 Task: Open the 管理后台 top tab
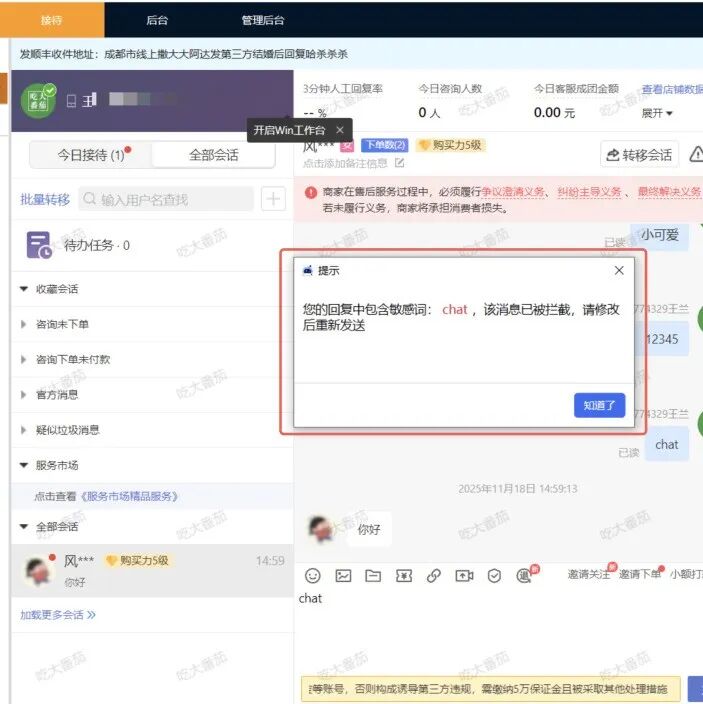pos(263,20)
